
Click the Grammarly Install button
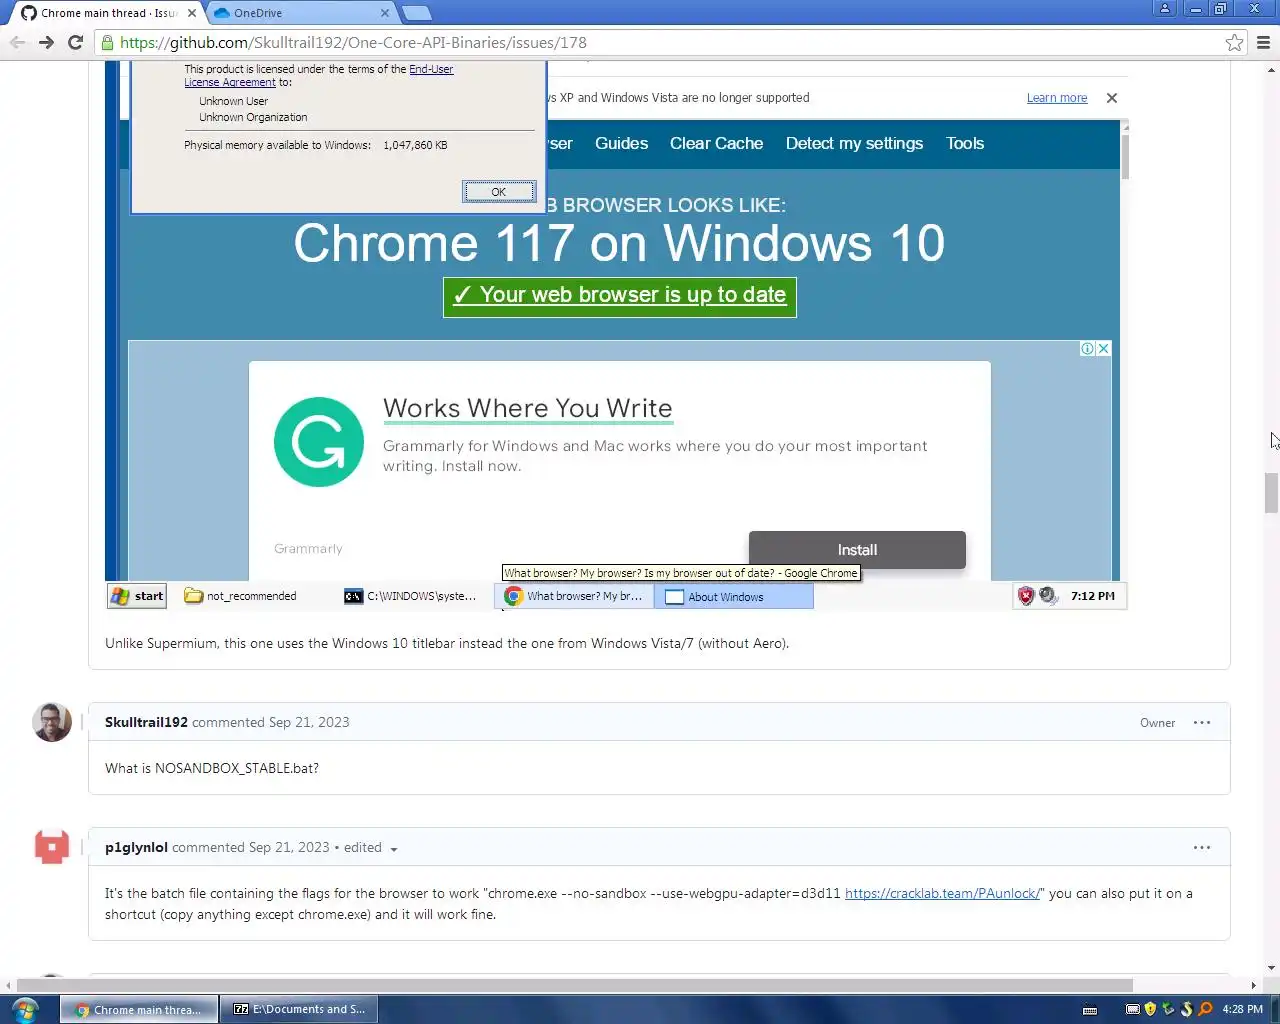point(857,550)
